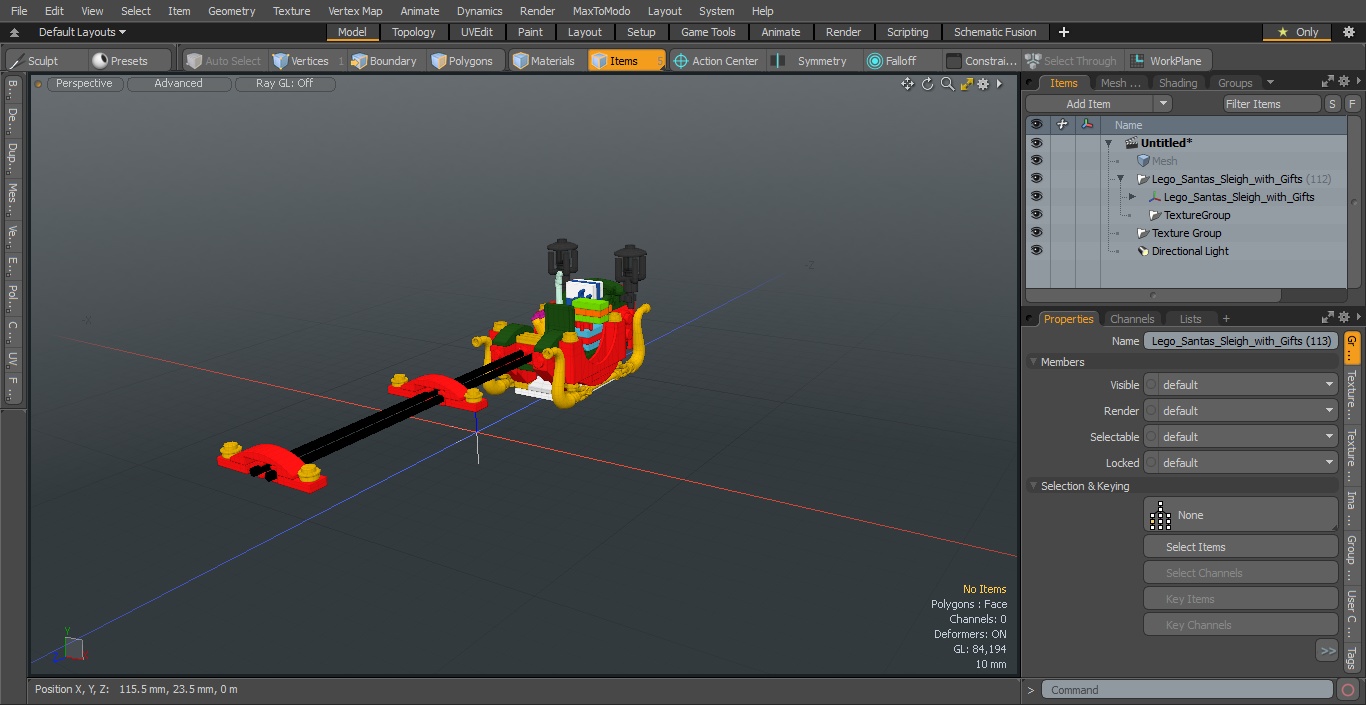Click the Directional Light item icon

click(x=1143, y=251)
